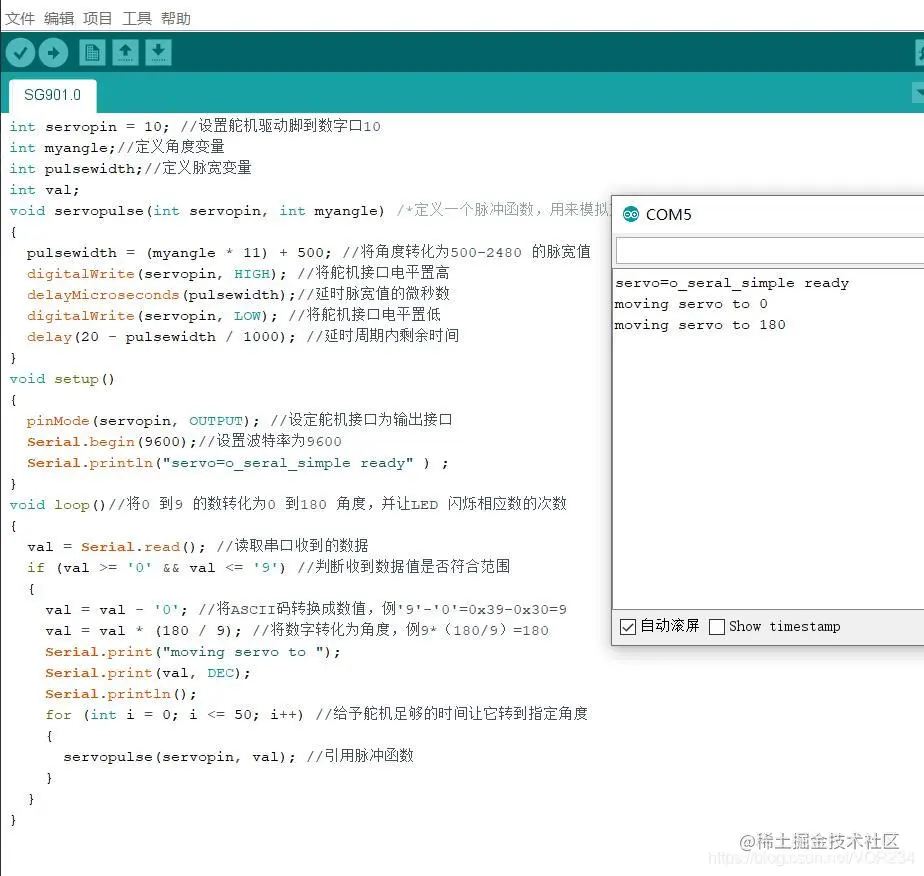Open the 文件 menu

[x=20, y=19]
